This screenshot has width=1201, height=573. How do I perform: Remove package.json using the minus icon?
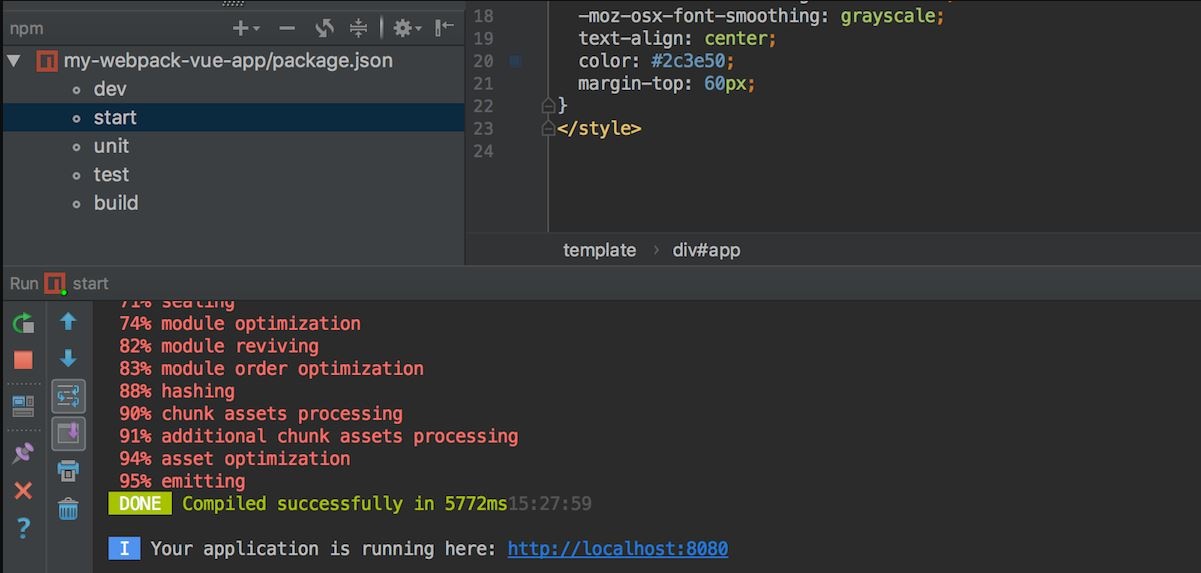tap(287, 29)
